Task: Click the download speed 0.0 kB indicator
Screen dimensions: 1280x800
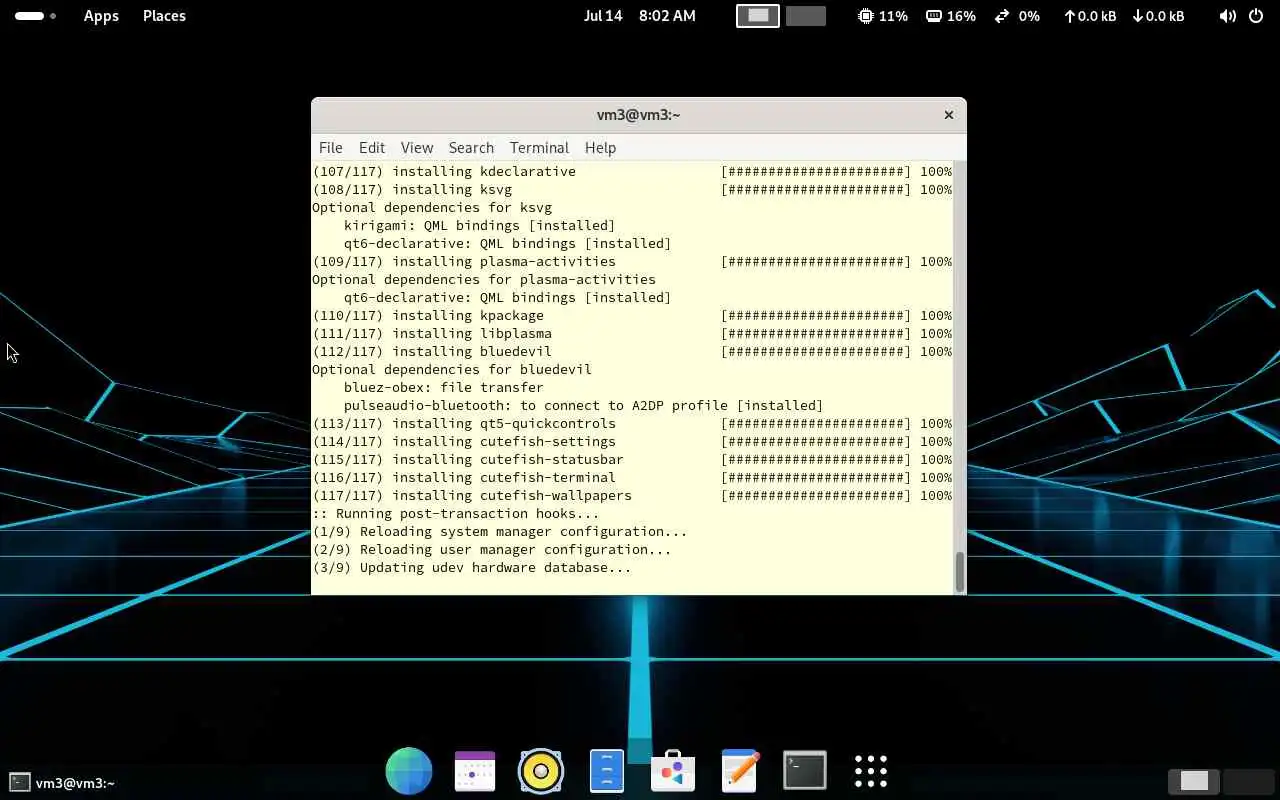Action: [x=1158, y=16]
